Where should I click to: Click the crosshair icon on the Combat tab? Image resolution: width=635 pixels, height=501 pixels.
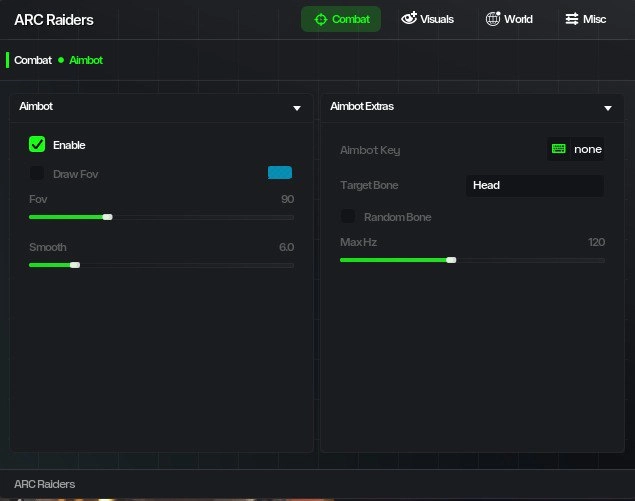pos(320,19)
